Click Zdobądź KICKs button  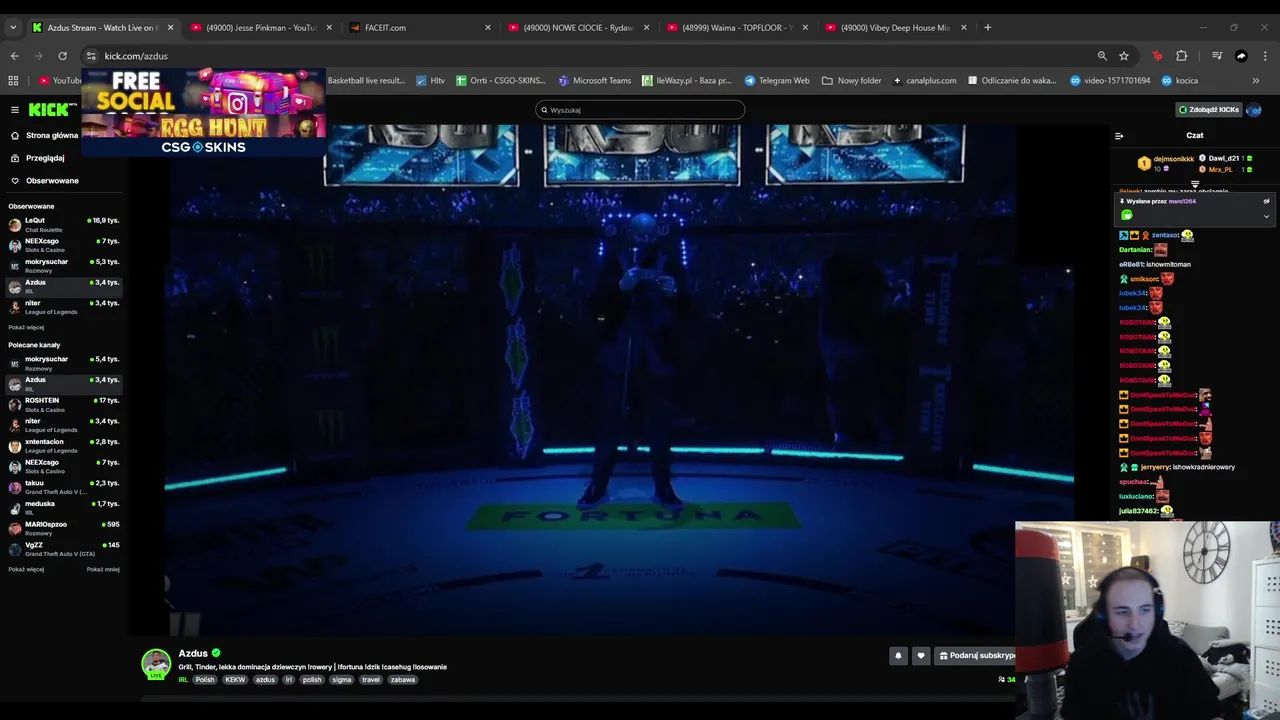[x=1208, y=109]
